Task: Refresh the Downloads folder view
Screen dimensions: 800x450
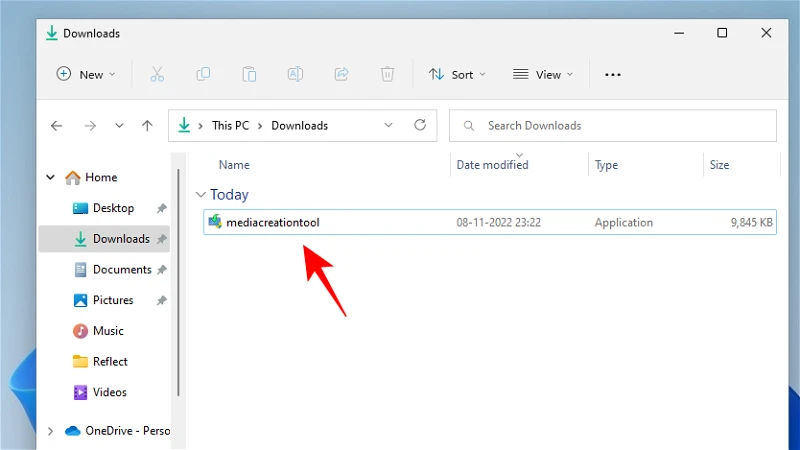Action: 420,126
